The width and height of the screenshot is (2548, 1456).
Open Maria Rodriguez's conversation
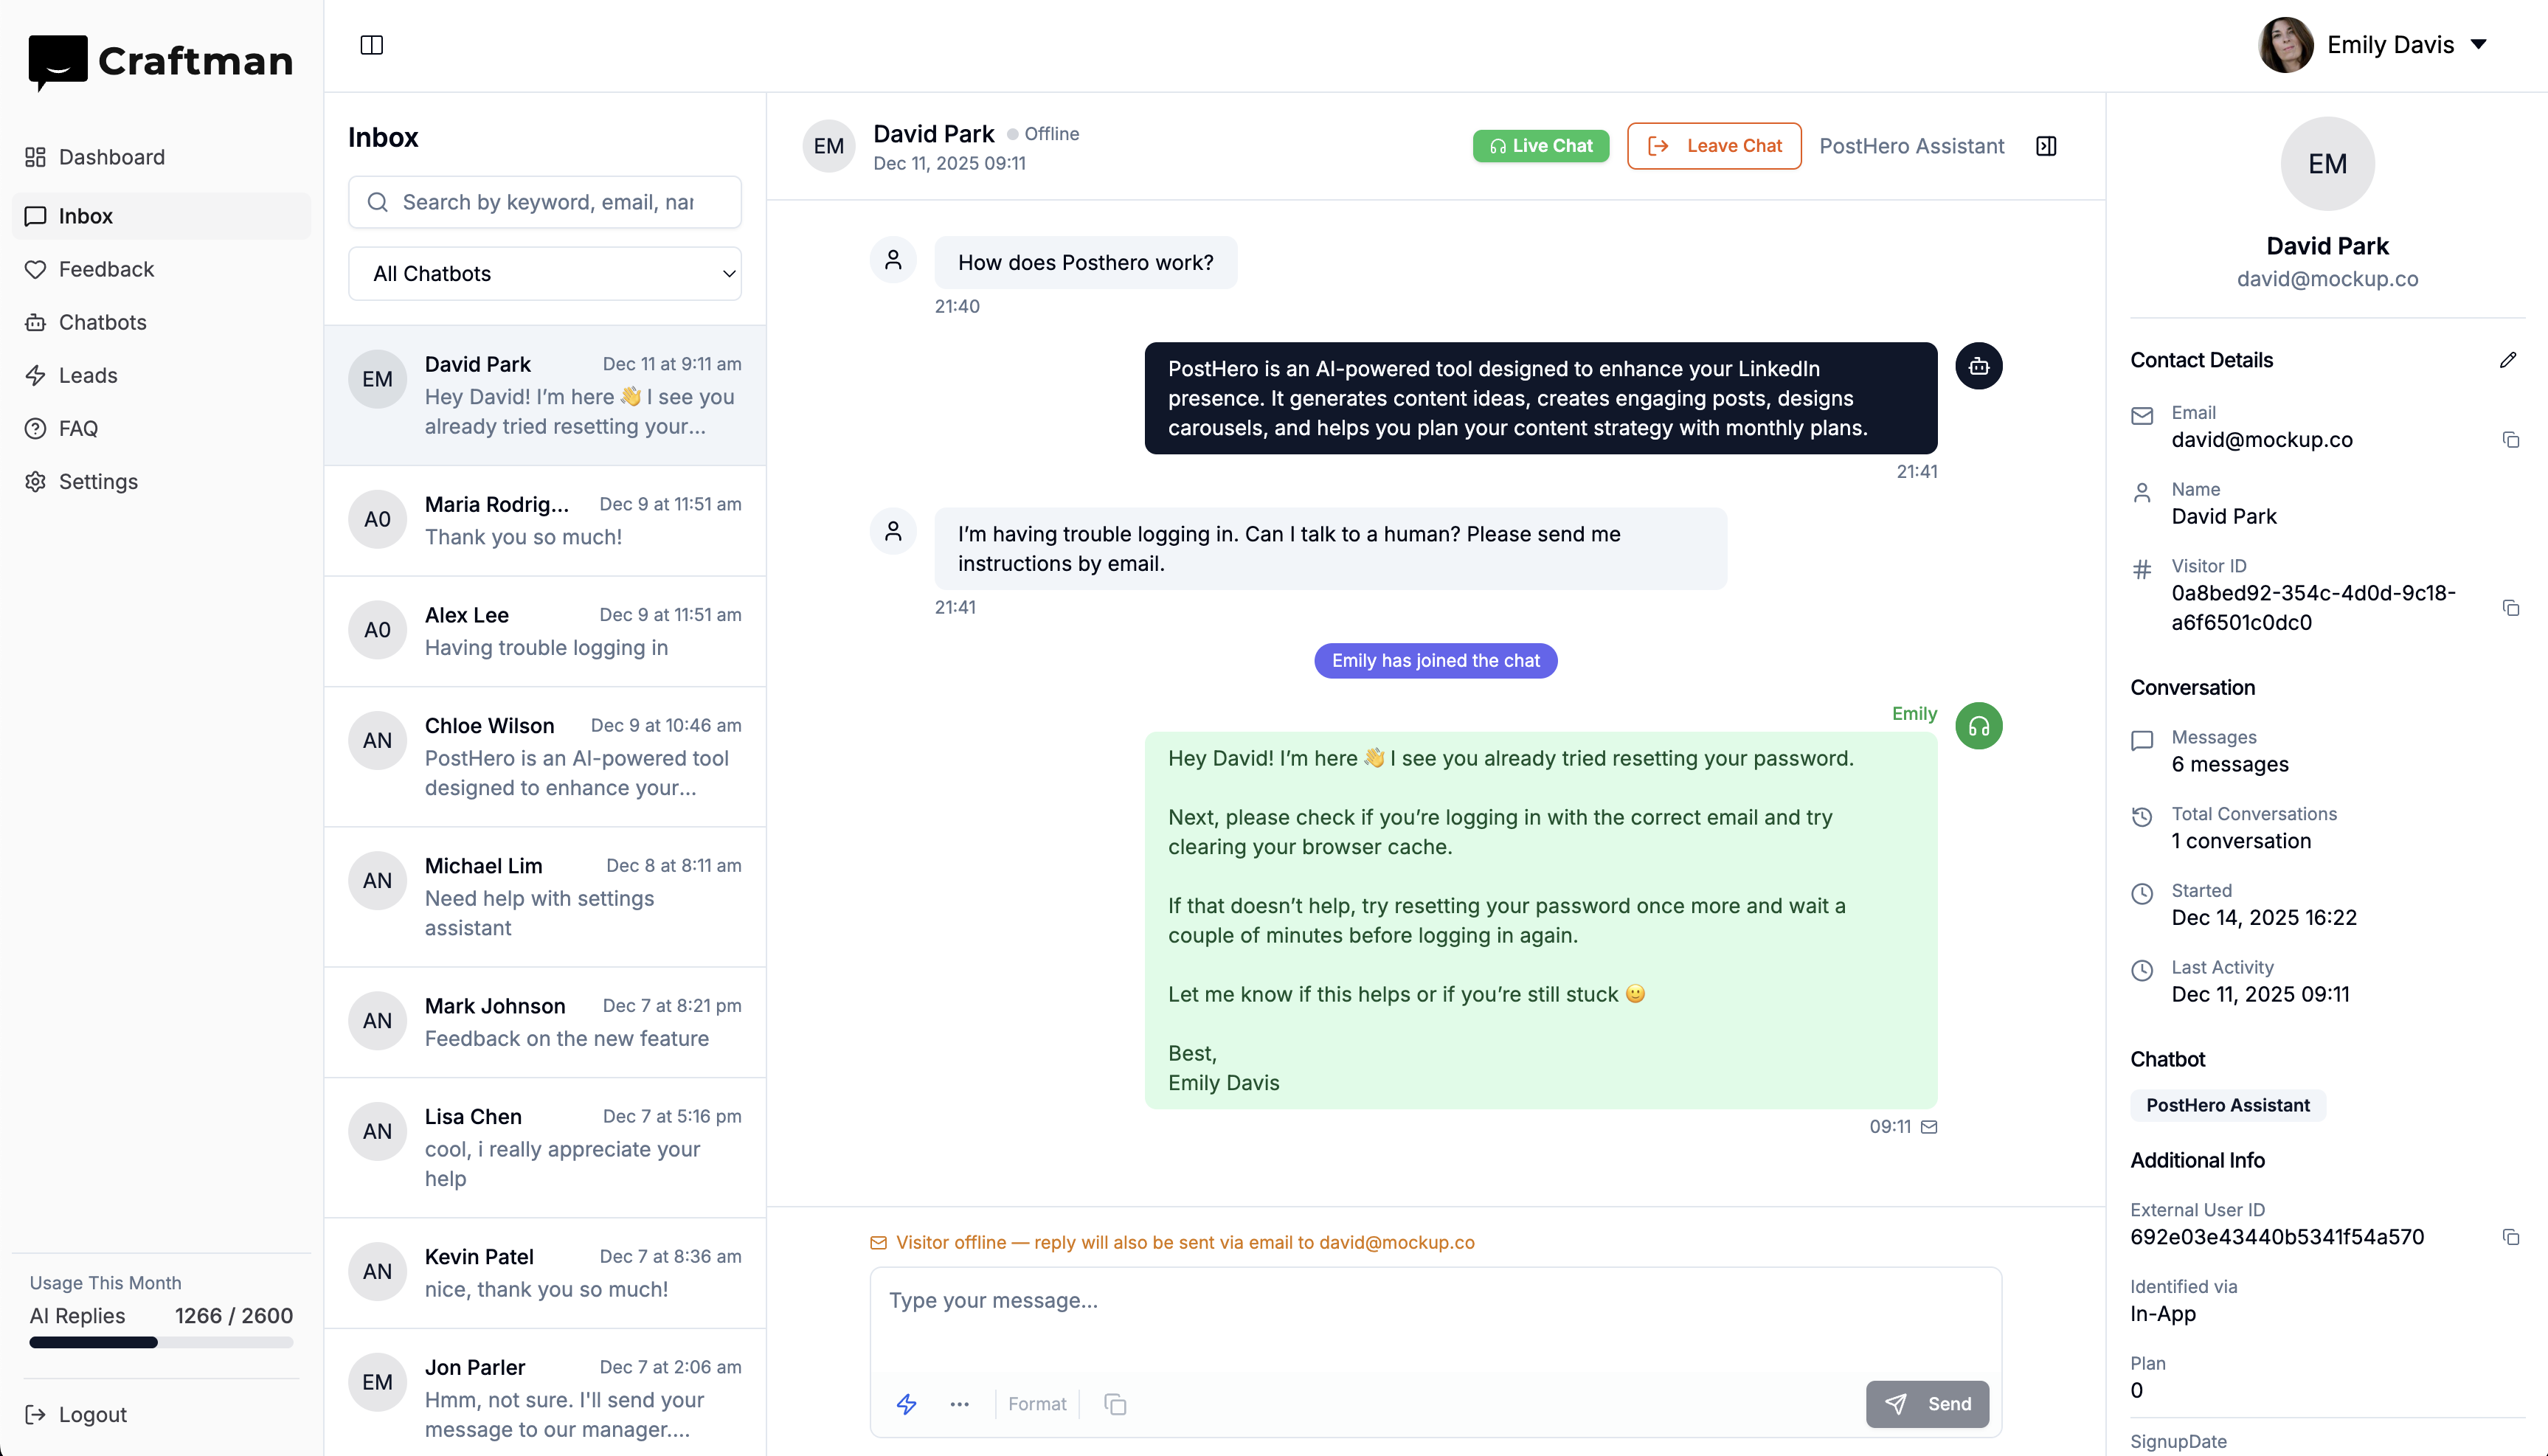click(x=545, y=520)
